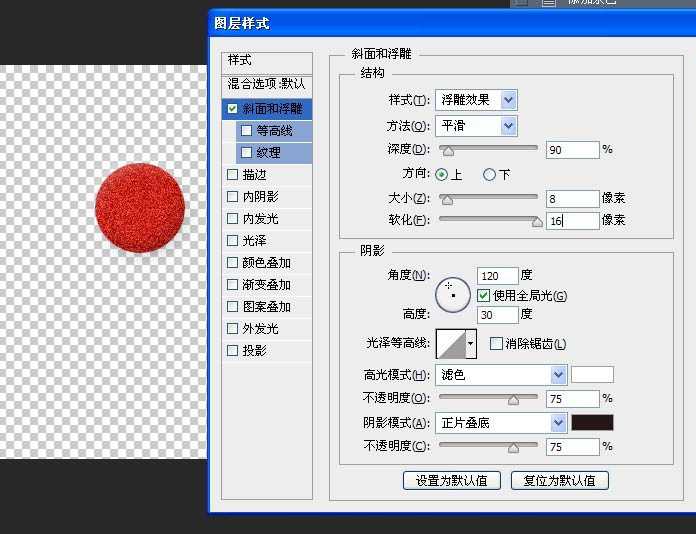Viewport: 696px width, 534px height.
Task: Enable the 图案叠加 checkbox
Action: click(232, 306)
